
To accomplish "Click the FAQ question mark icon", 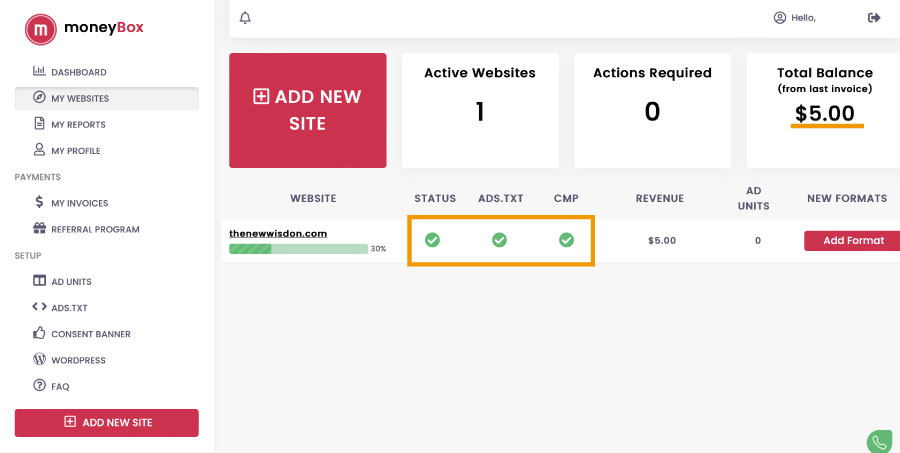I will point(39,385).
